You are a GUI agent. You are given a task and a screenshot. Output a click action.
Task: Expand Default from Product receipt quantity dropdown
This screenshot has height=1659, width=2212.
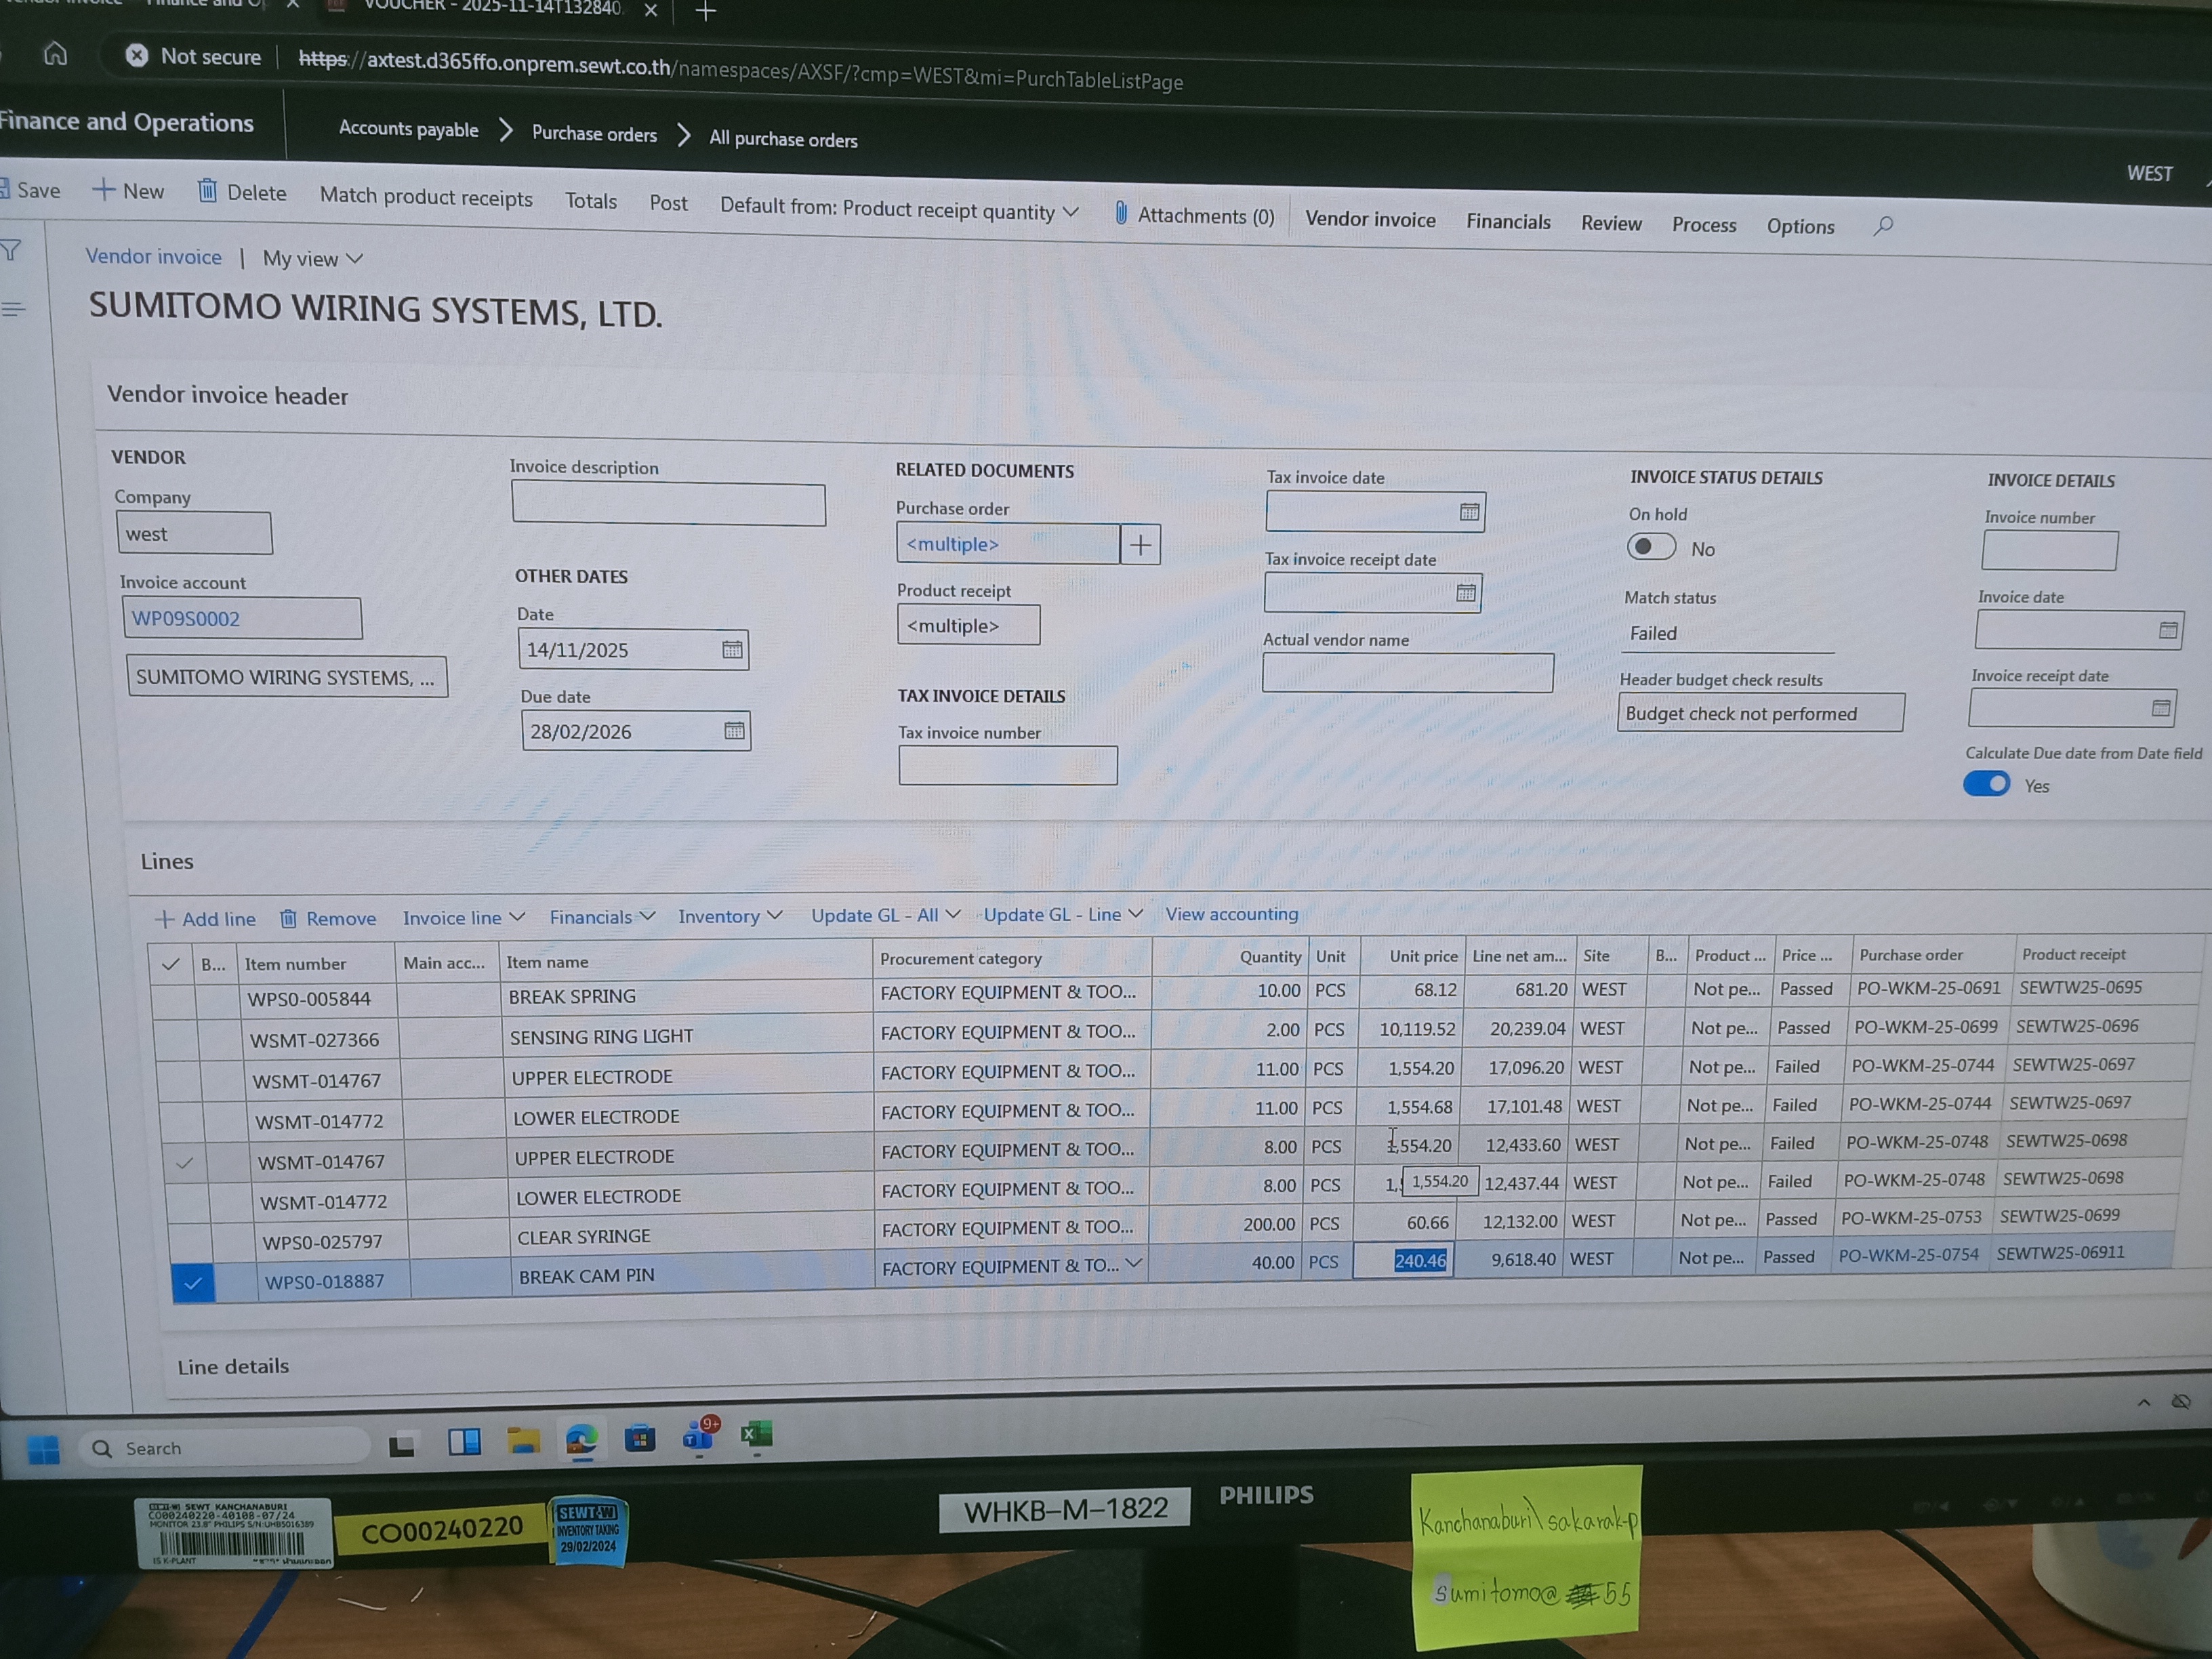(1071, 212)
